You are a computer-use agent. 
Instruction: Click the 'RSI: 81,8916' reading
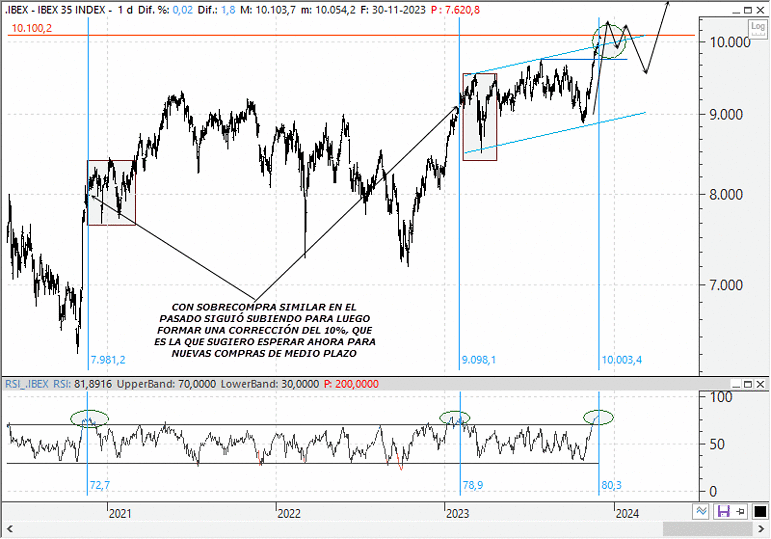(83, 384)
